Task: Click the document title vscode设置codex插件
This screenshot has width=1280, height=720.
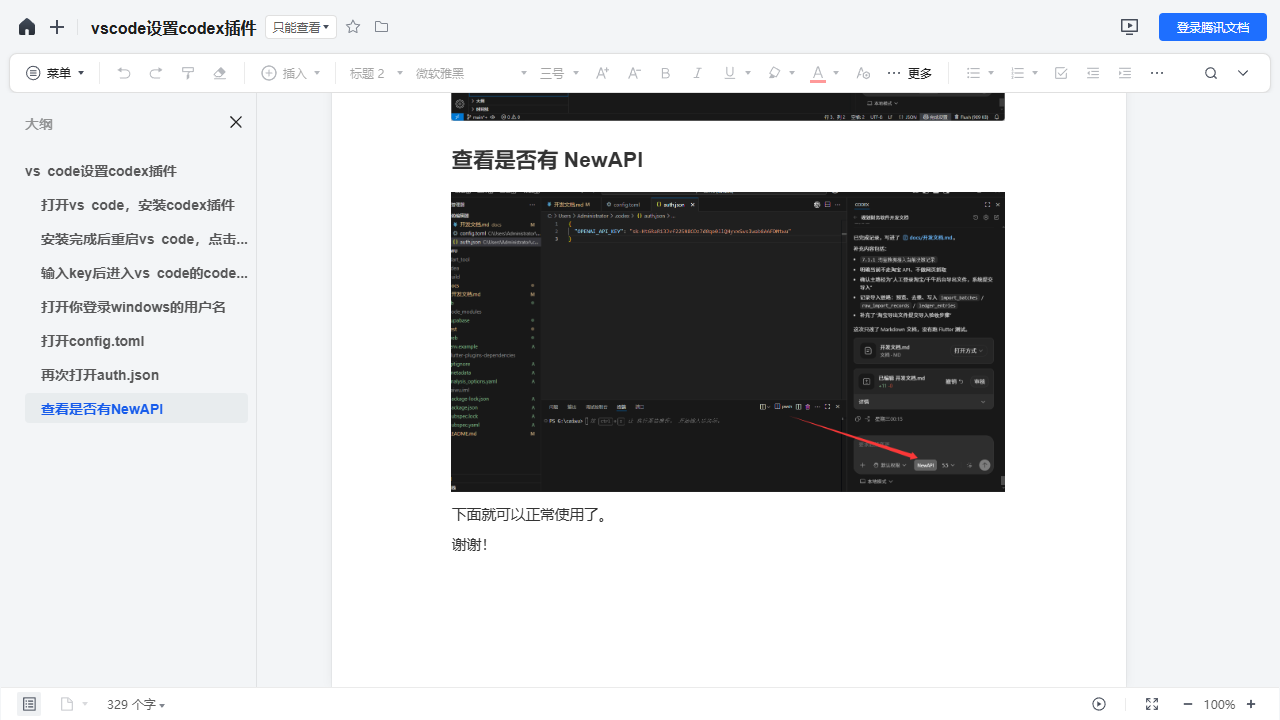Action: tap(173, 28)
